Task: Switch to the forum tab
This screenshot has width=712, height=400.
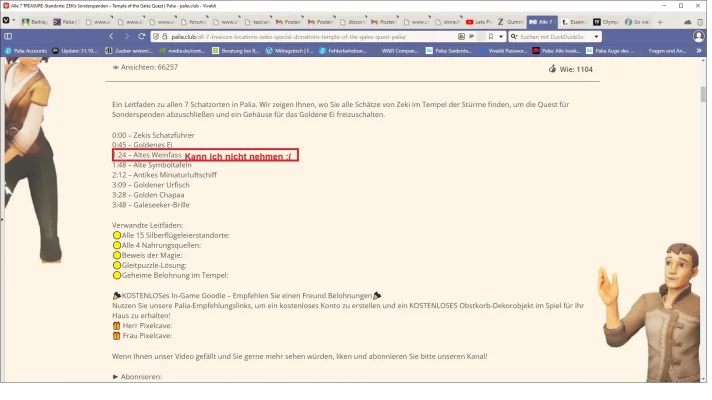Action: click(x=193, y=22)
